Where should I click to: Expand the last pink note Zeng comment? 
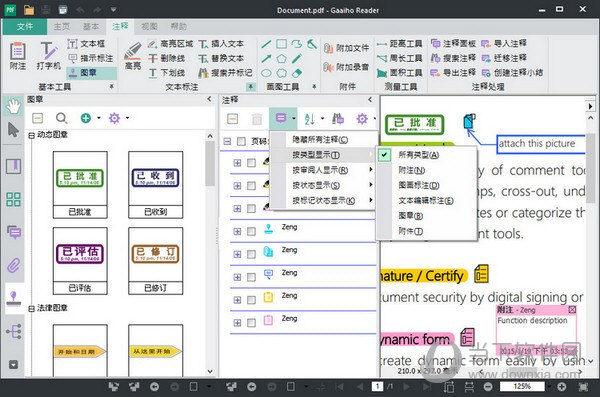point(237,323)
